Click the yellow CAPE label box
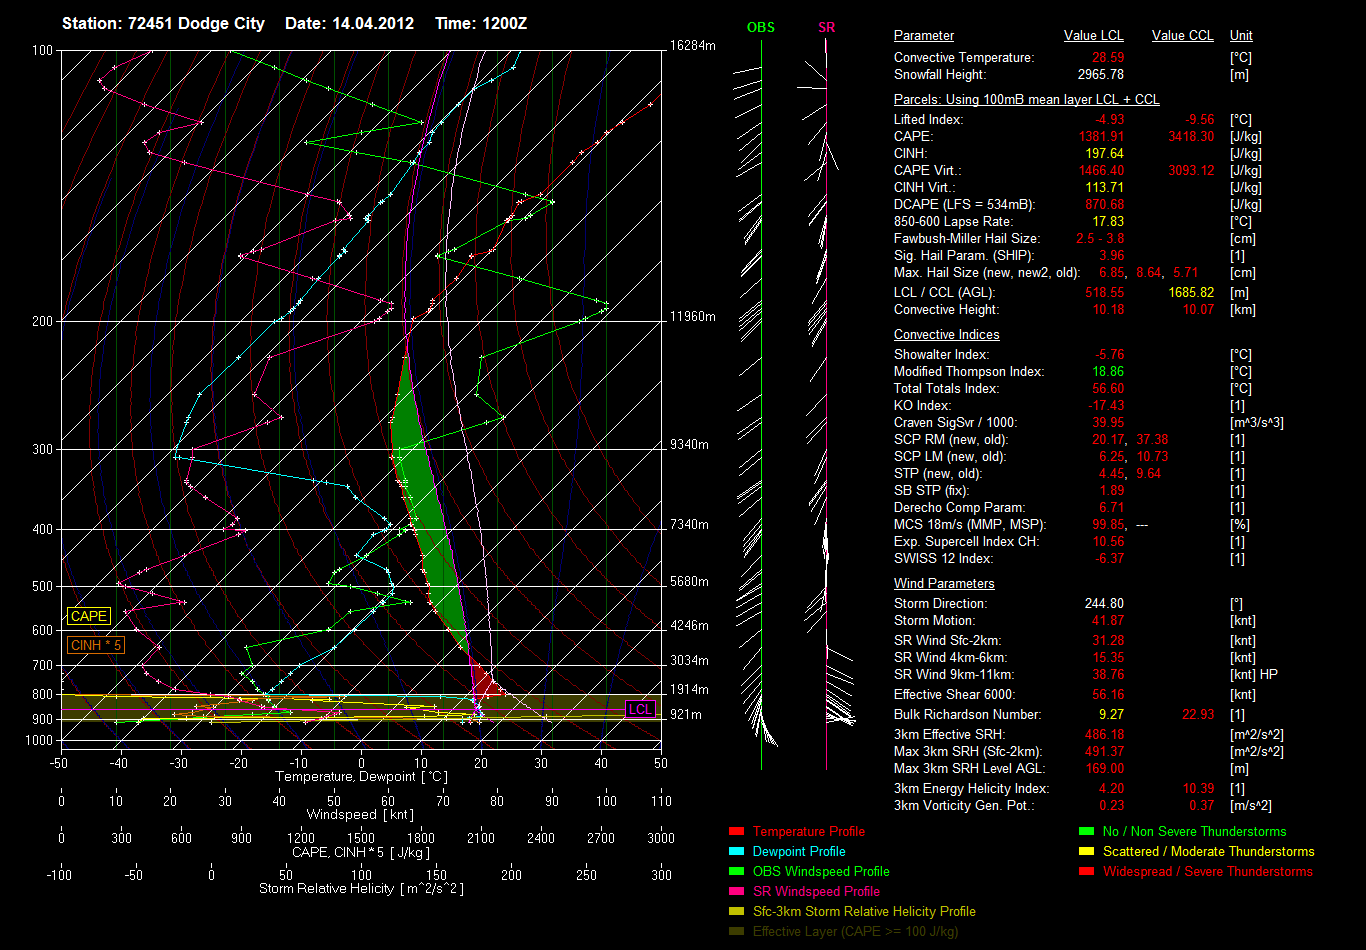 [x=89, y=617]
